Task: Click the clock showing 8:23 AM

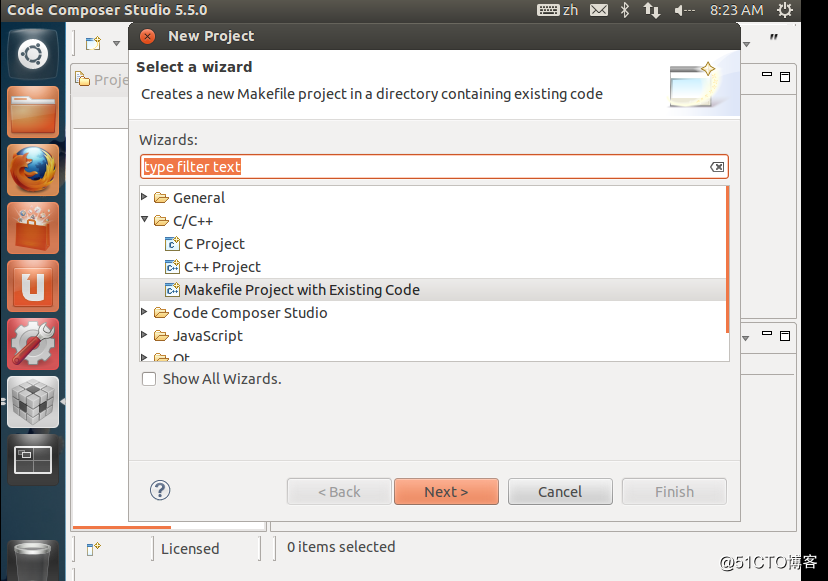Action: (x=737, y=10)
